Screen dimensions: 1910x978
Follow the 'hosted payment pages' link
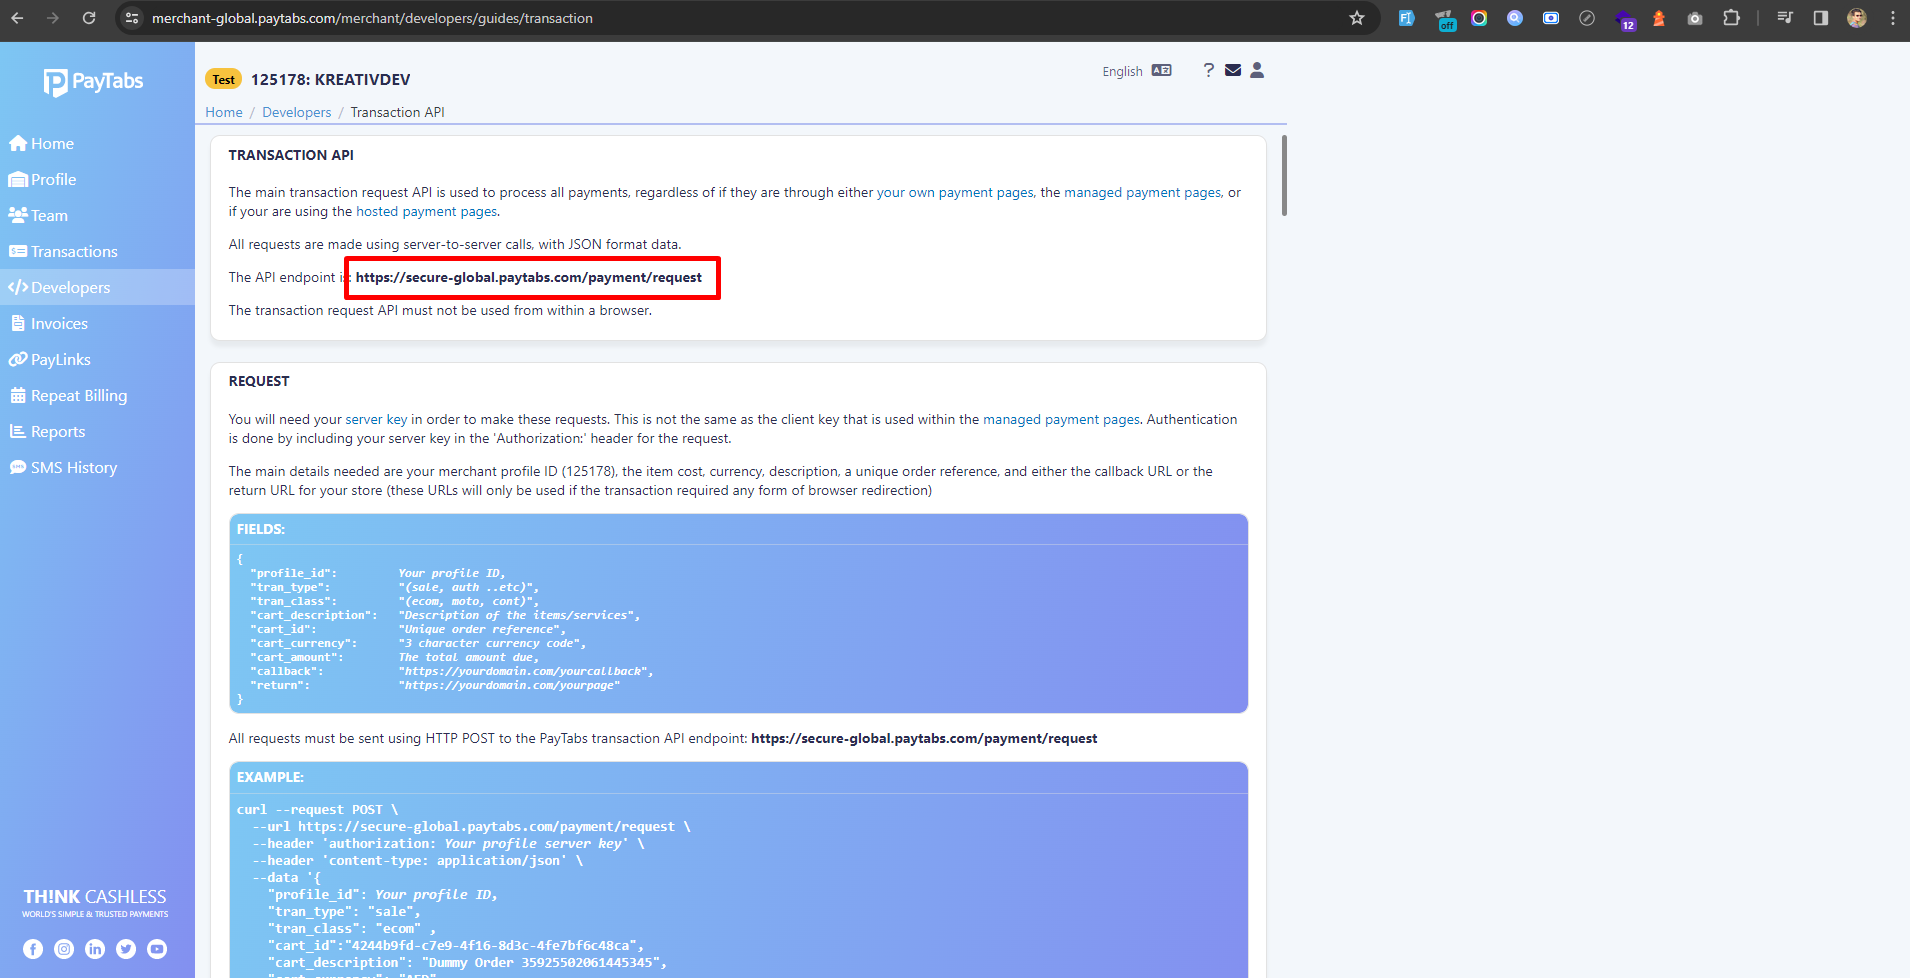tap(426, 211)
